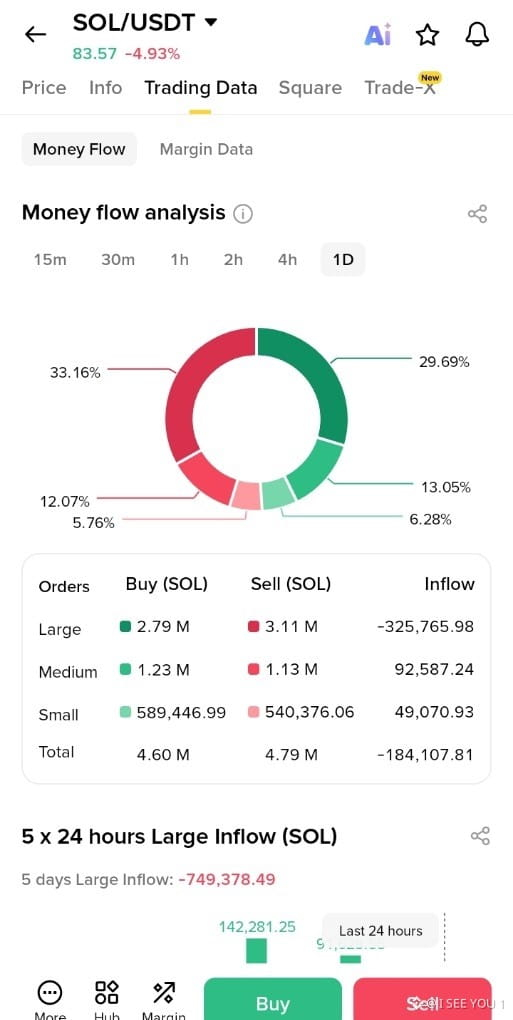The height and width of the screenshot is (1020, 513).
Task: Switch to the Price tab
Action: 44,88
